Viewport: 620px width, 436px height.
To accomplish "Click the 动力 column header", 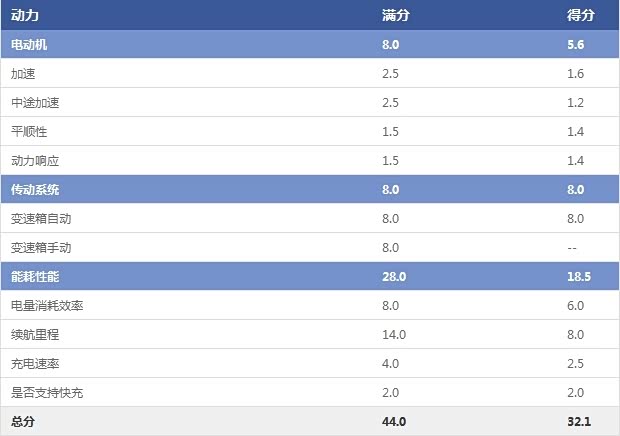I will click(x=25, y=16).
